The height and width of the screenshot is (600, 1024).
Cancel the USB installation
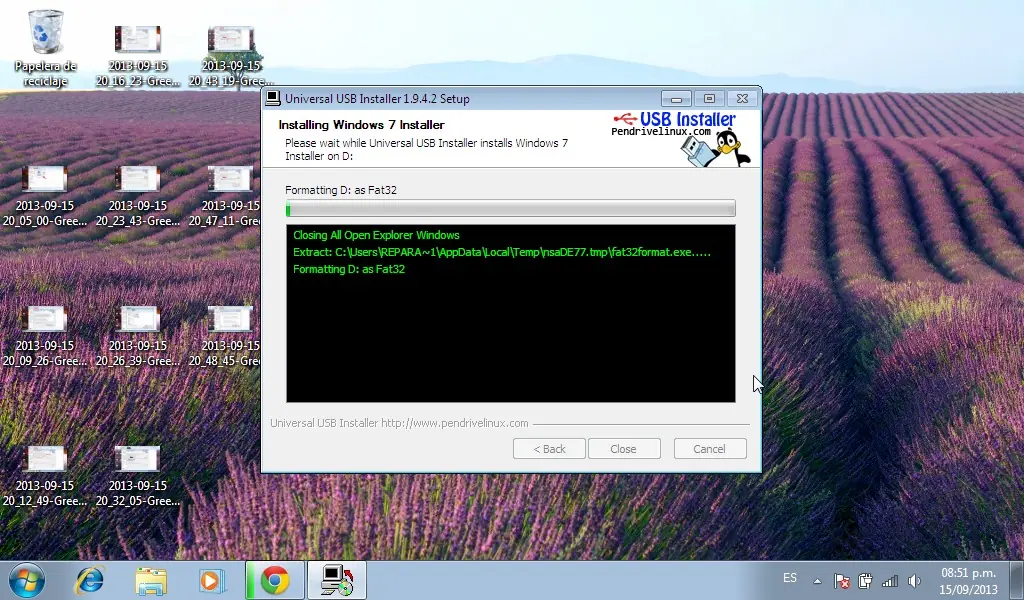[709, 449]
